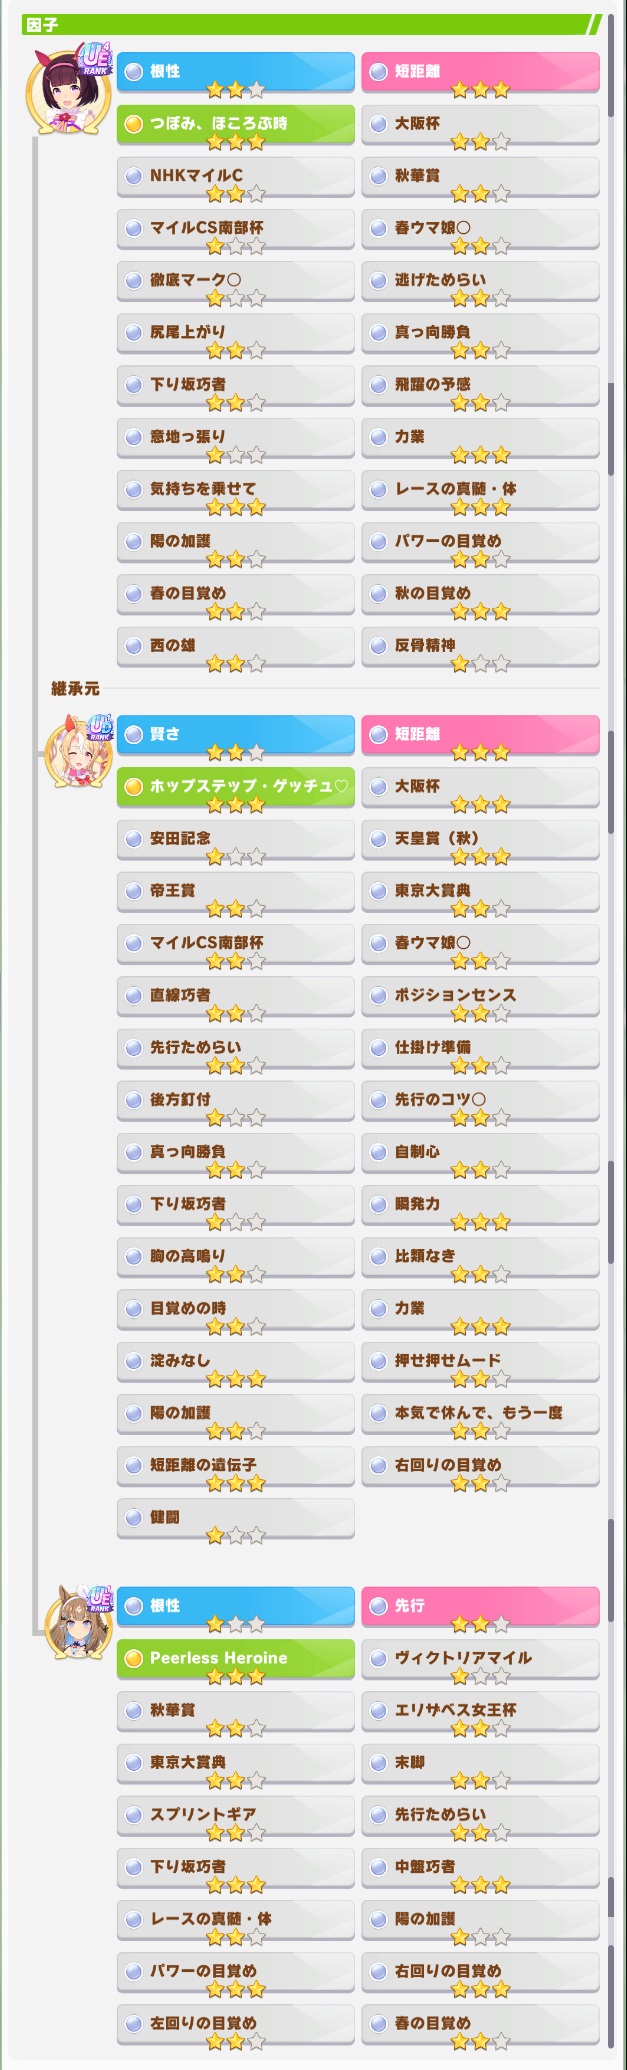Open the 賢さ blue factor entry
This screenshot has height=2070, width=627.
tap(236, 737)
